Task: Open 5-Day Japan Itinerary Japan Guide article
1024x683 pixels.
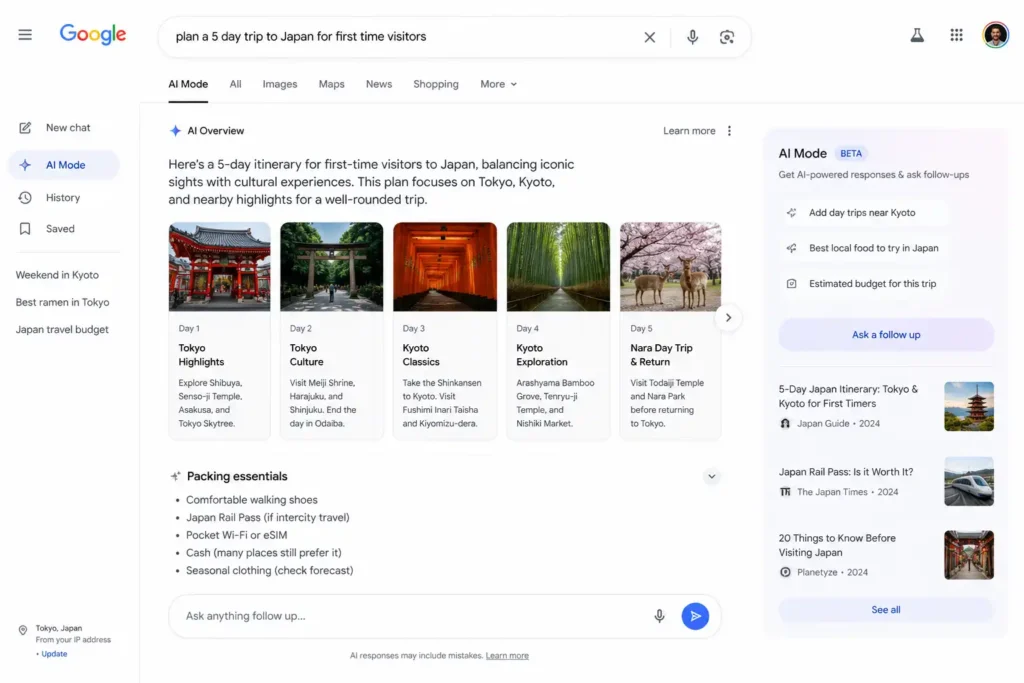Action: pyautogui.click(x=848, y=396)
